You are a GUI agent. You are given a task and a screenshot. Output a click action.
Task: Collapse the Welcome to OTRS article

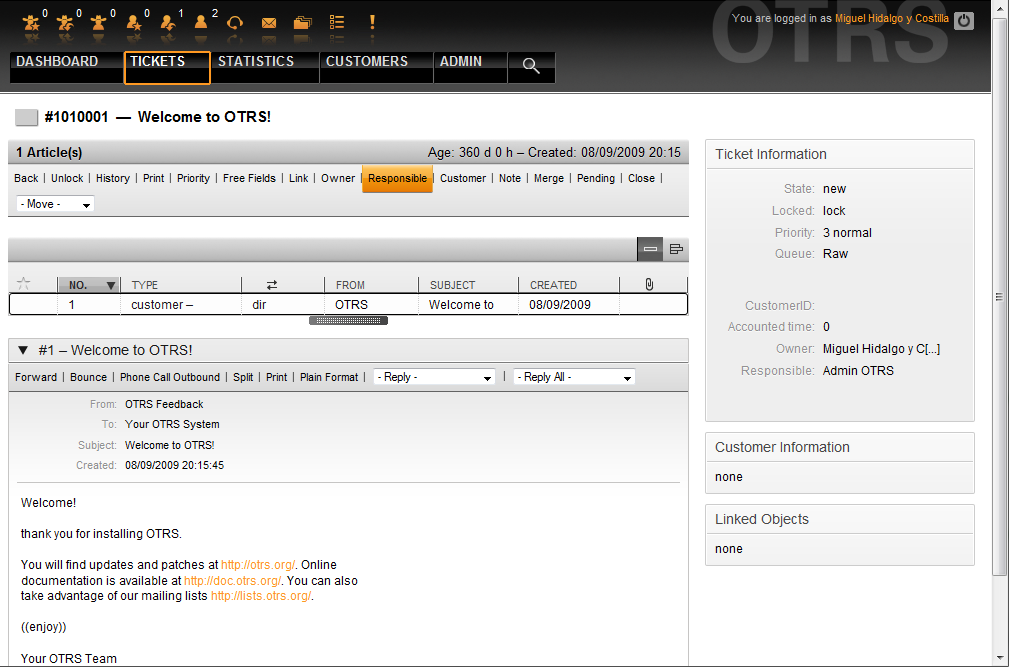(x=23, y=350)
